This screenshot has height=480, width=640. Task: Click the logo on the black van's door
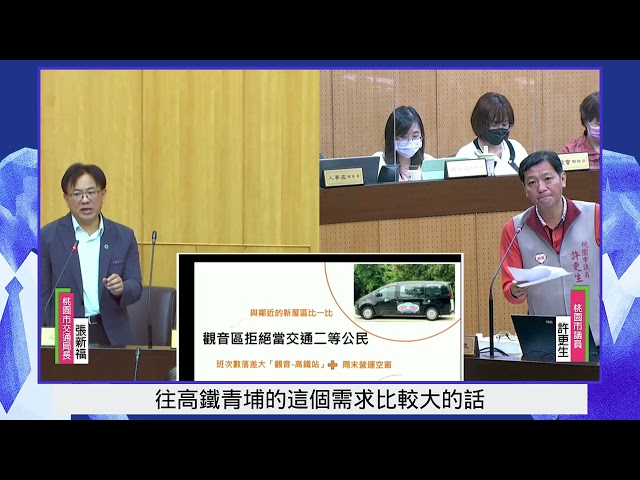408,308
